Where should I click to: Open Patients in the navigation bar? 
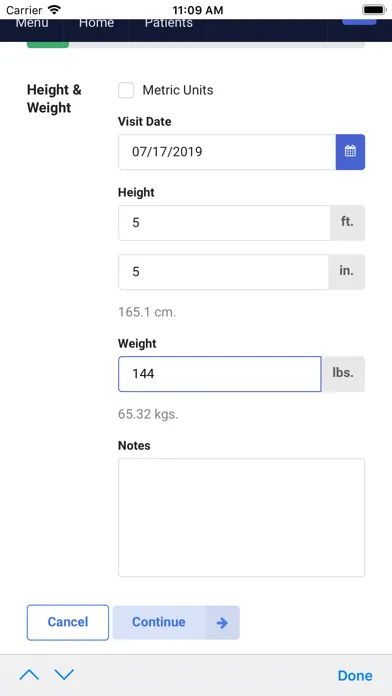[x=169, y=23]
